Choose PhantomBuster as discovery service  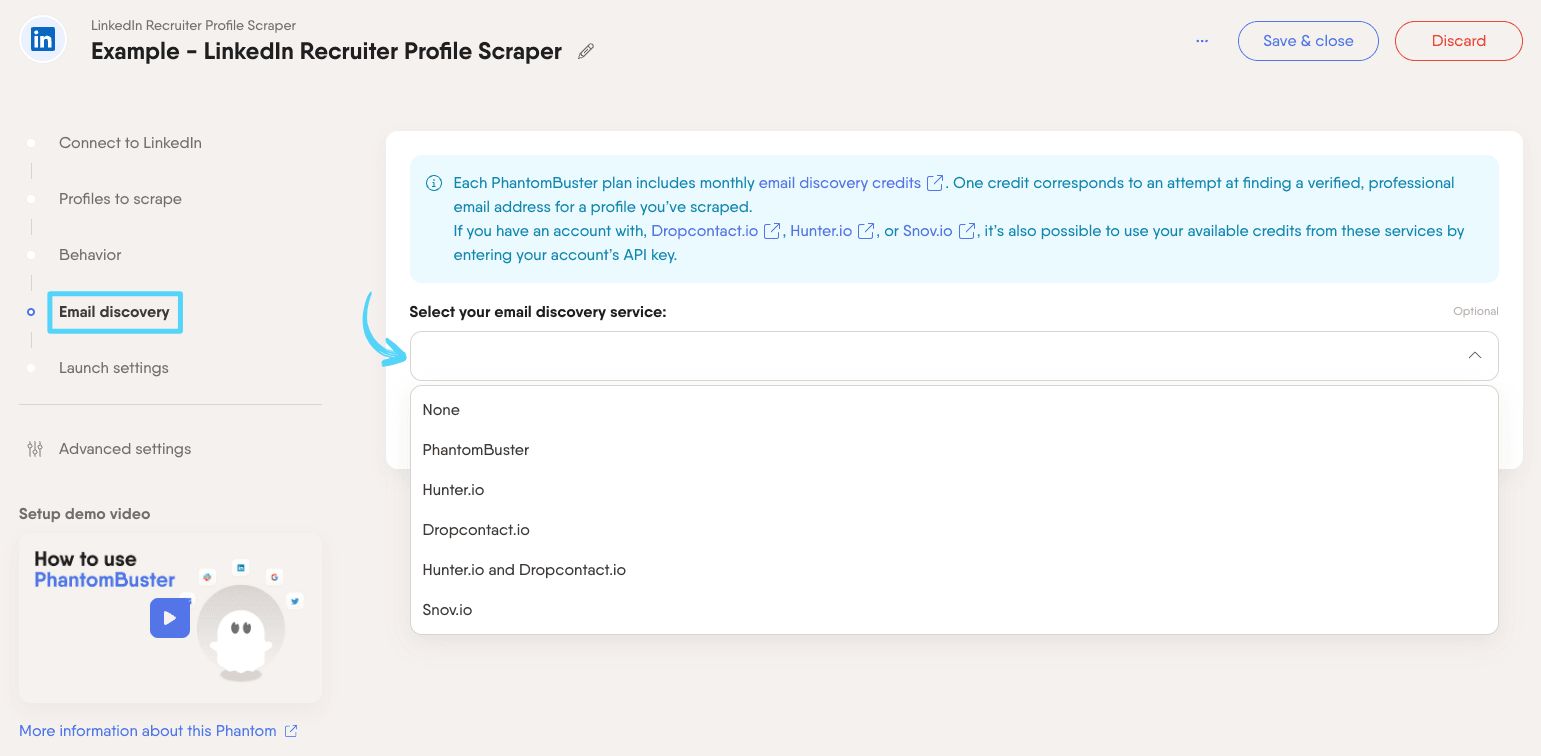point(954,450)
